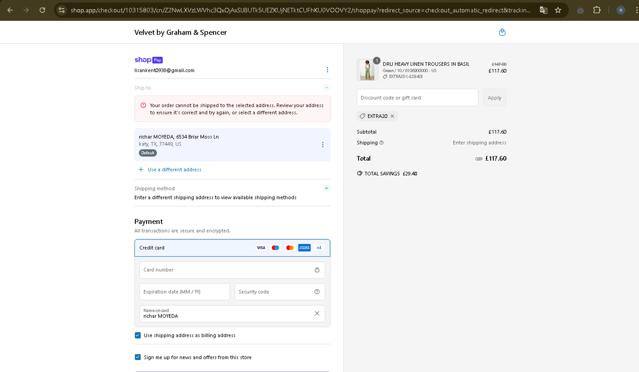
Task: Apply the discount code
Action: coord(495,98)
